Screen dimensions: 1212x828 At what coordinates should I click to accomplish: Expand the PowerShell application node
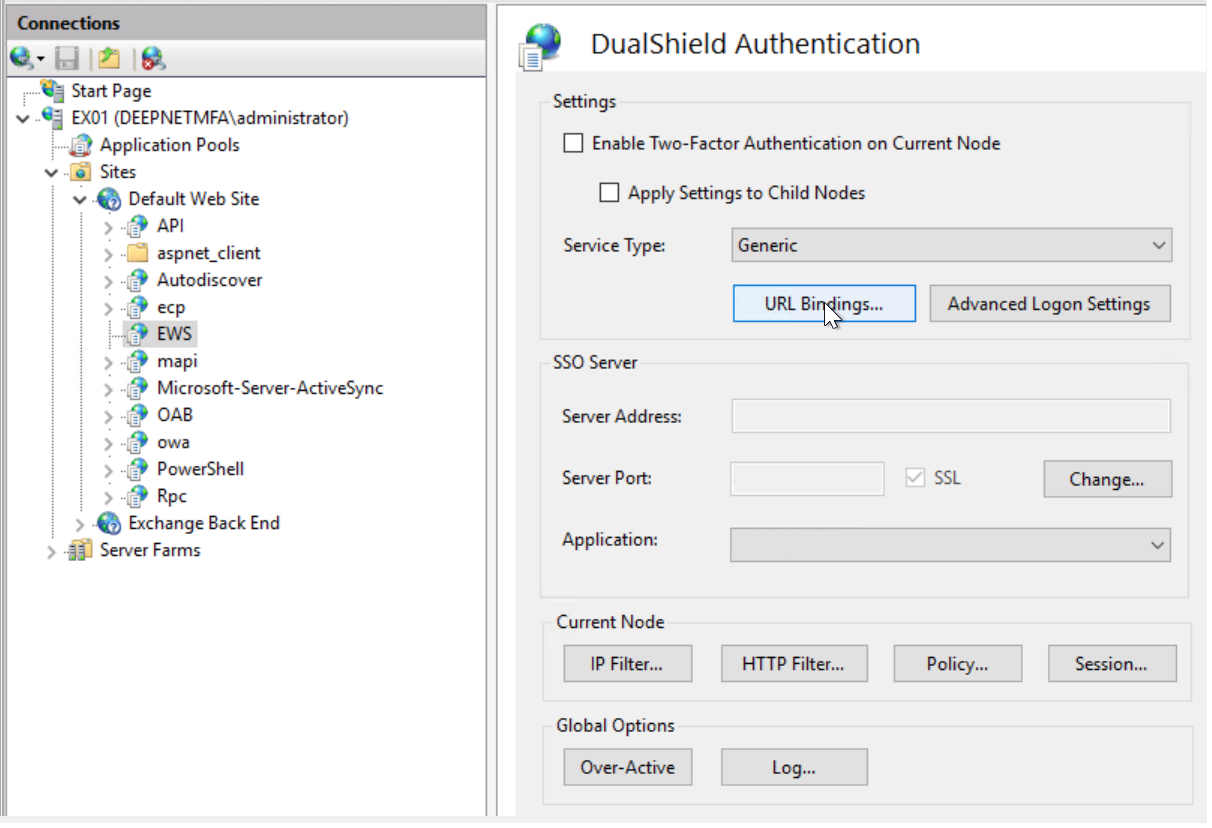110,469
